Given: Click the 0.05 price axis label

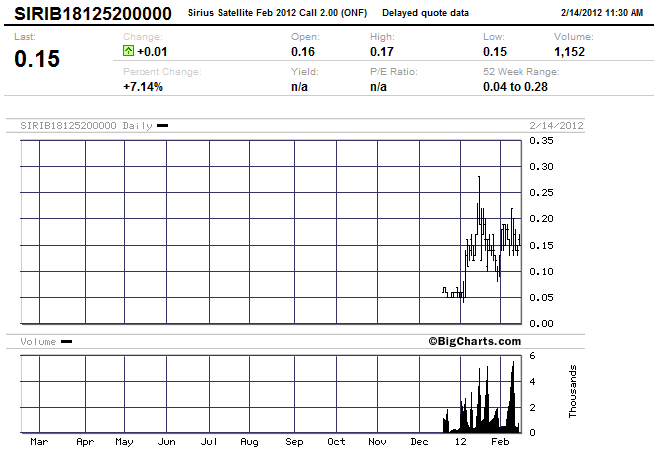Looking at the screenshot, I should click(541, 297).
